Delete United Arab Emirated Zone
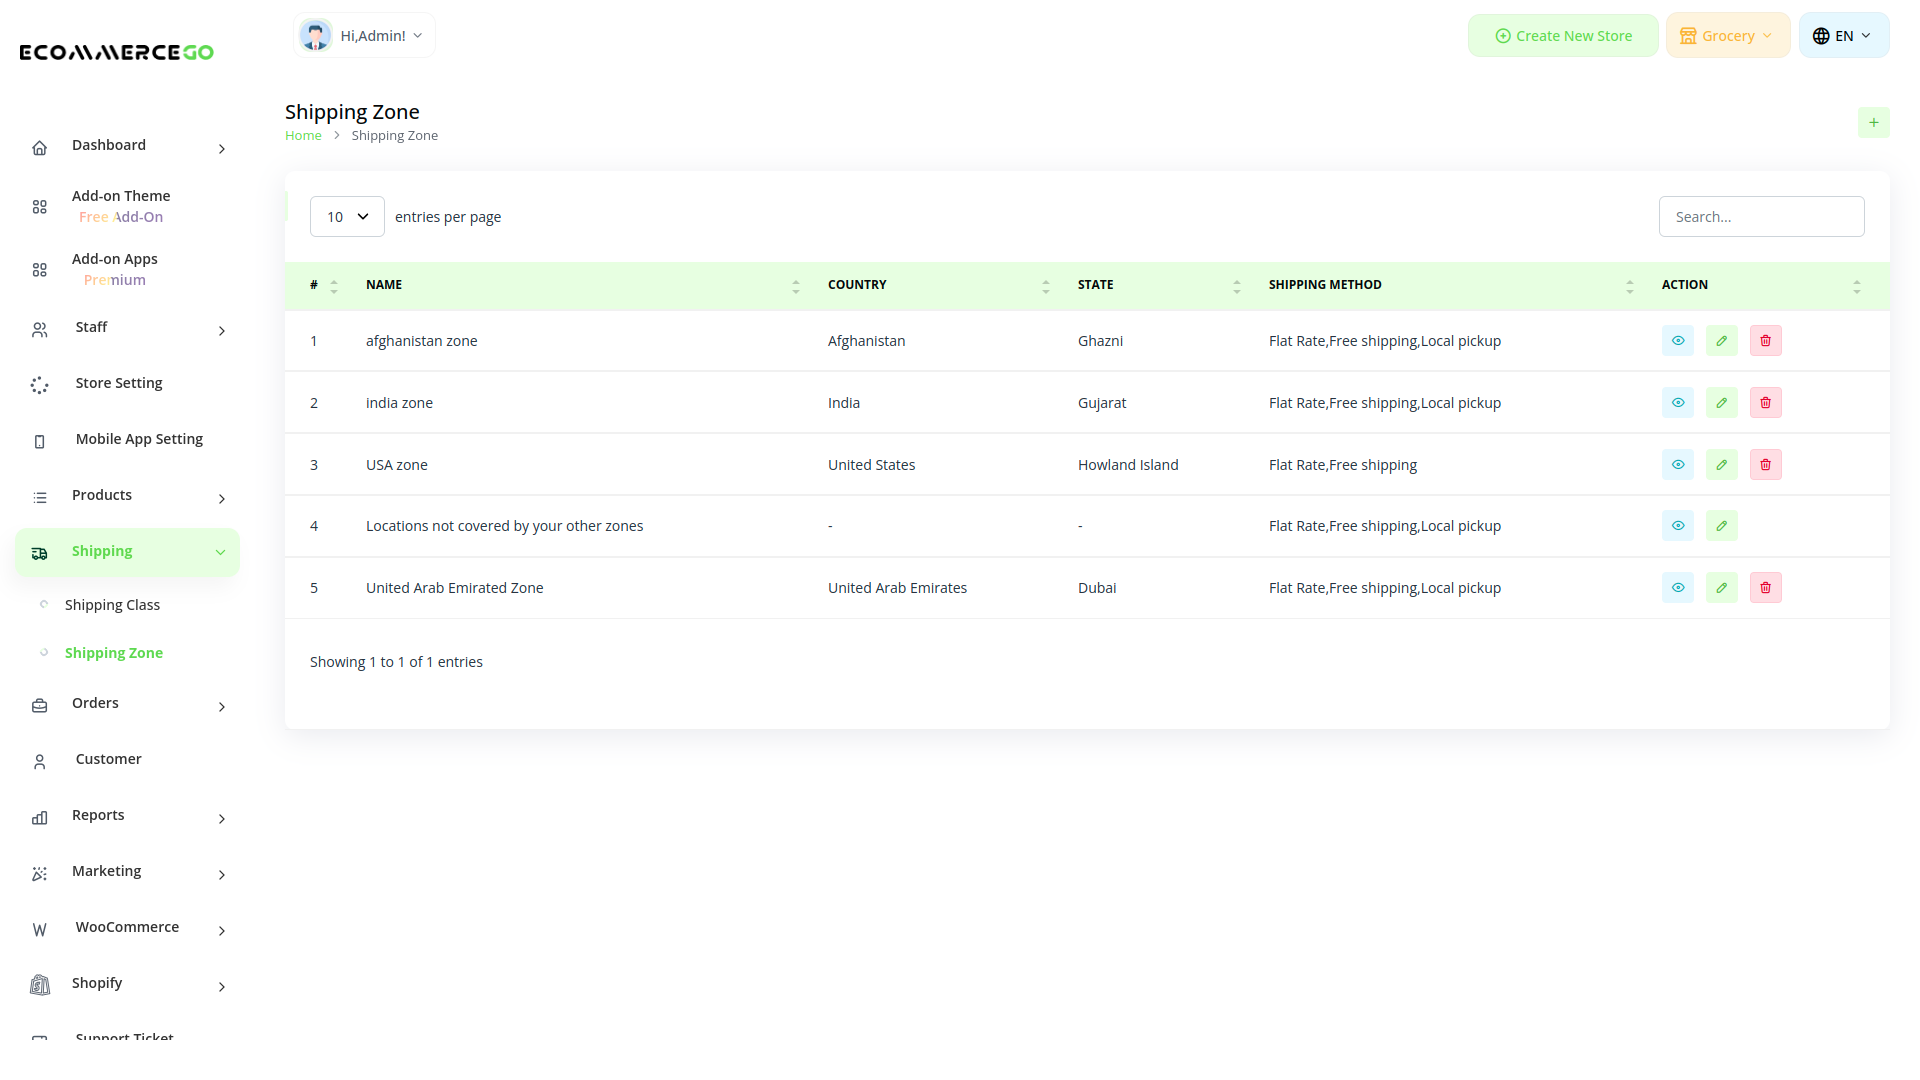The height and width of the screenshot is (1080, 1920). coord(1765,588)
